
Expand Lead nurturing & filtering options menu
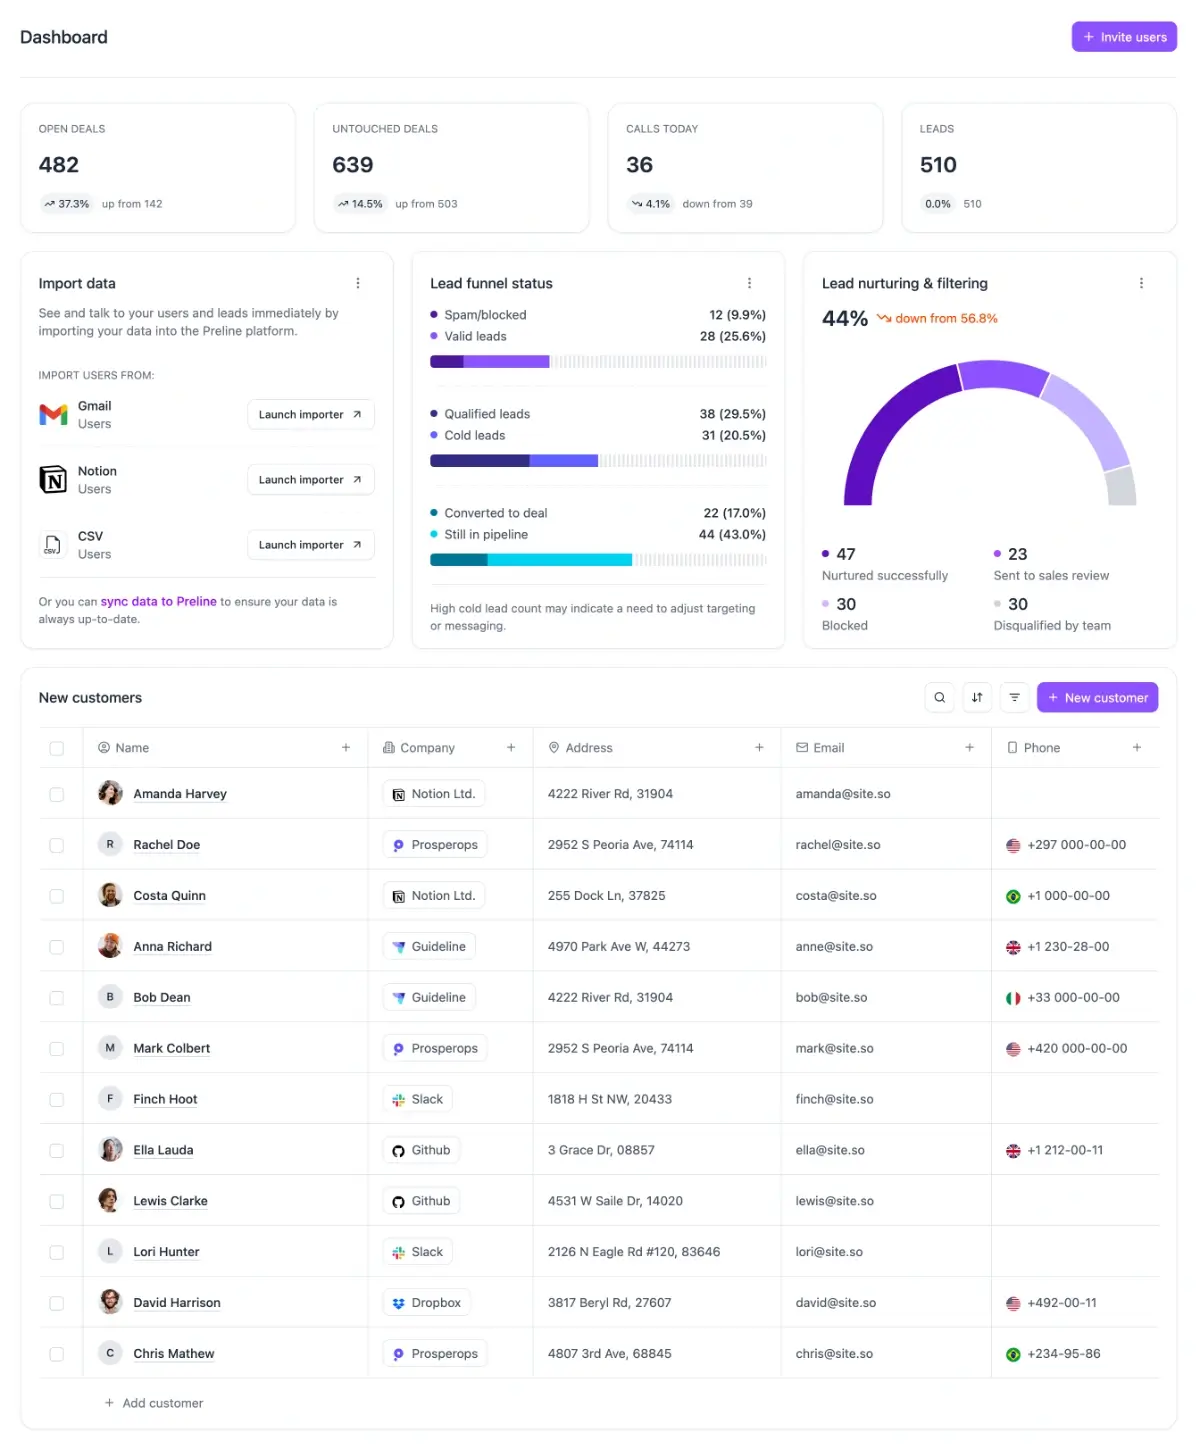[x=1141, y=284]
